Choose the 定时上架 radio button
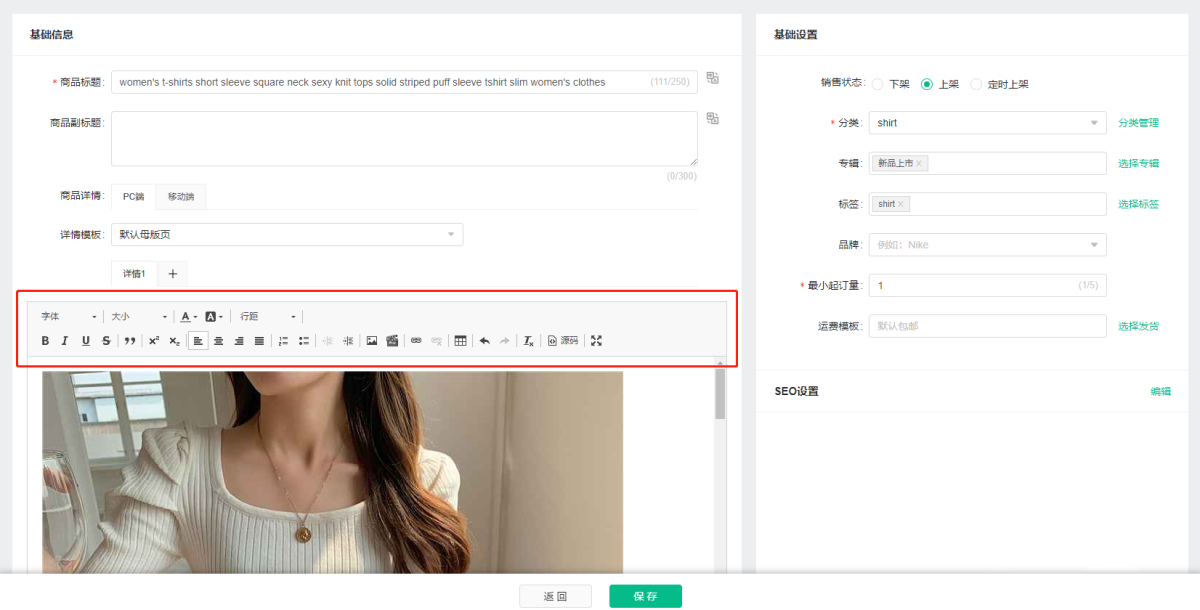This screenshot has width=1200, height=610. tap(977, 84)
